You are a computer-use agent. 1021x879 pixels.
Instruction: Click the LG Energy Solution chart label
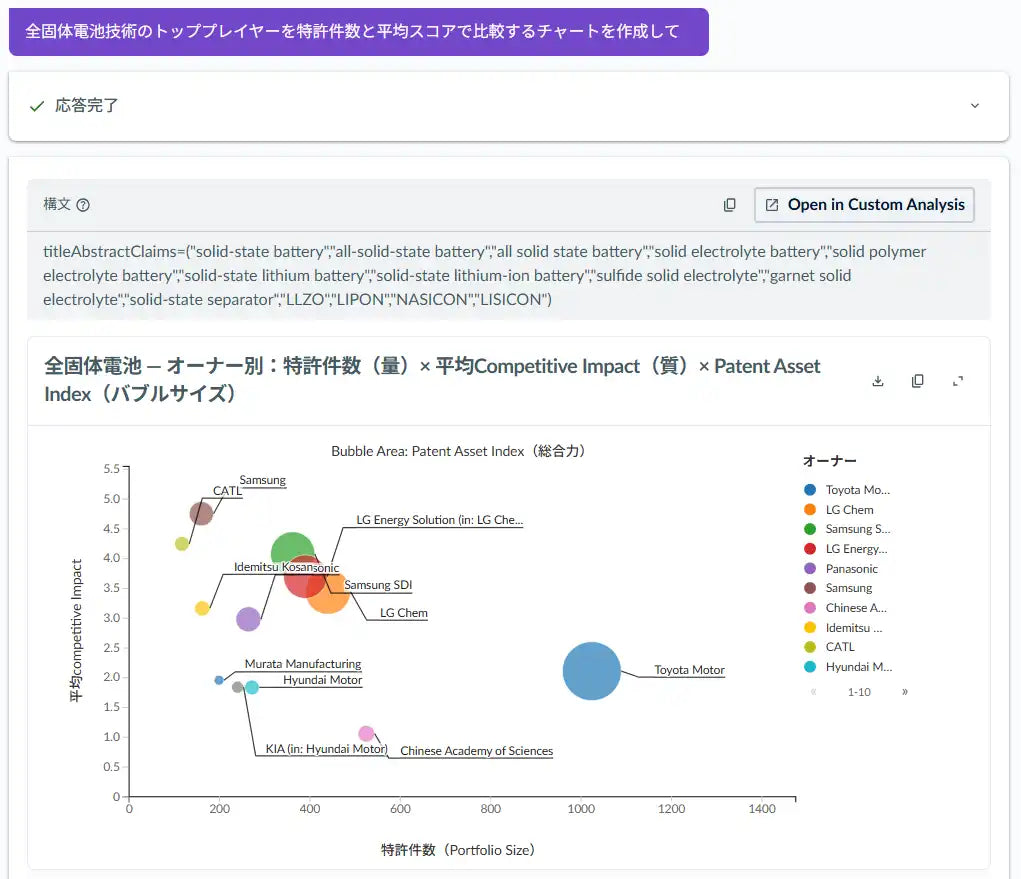(x=440, y=520)
